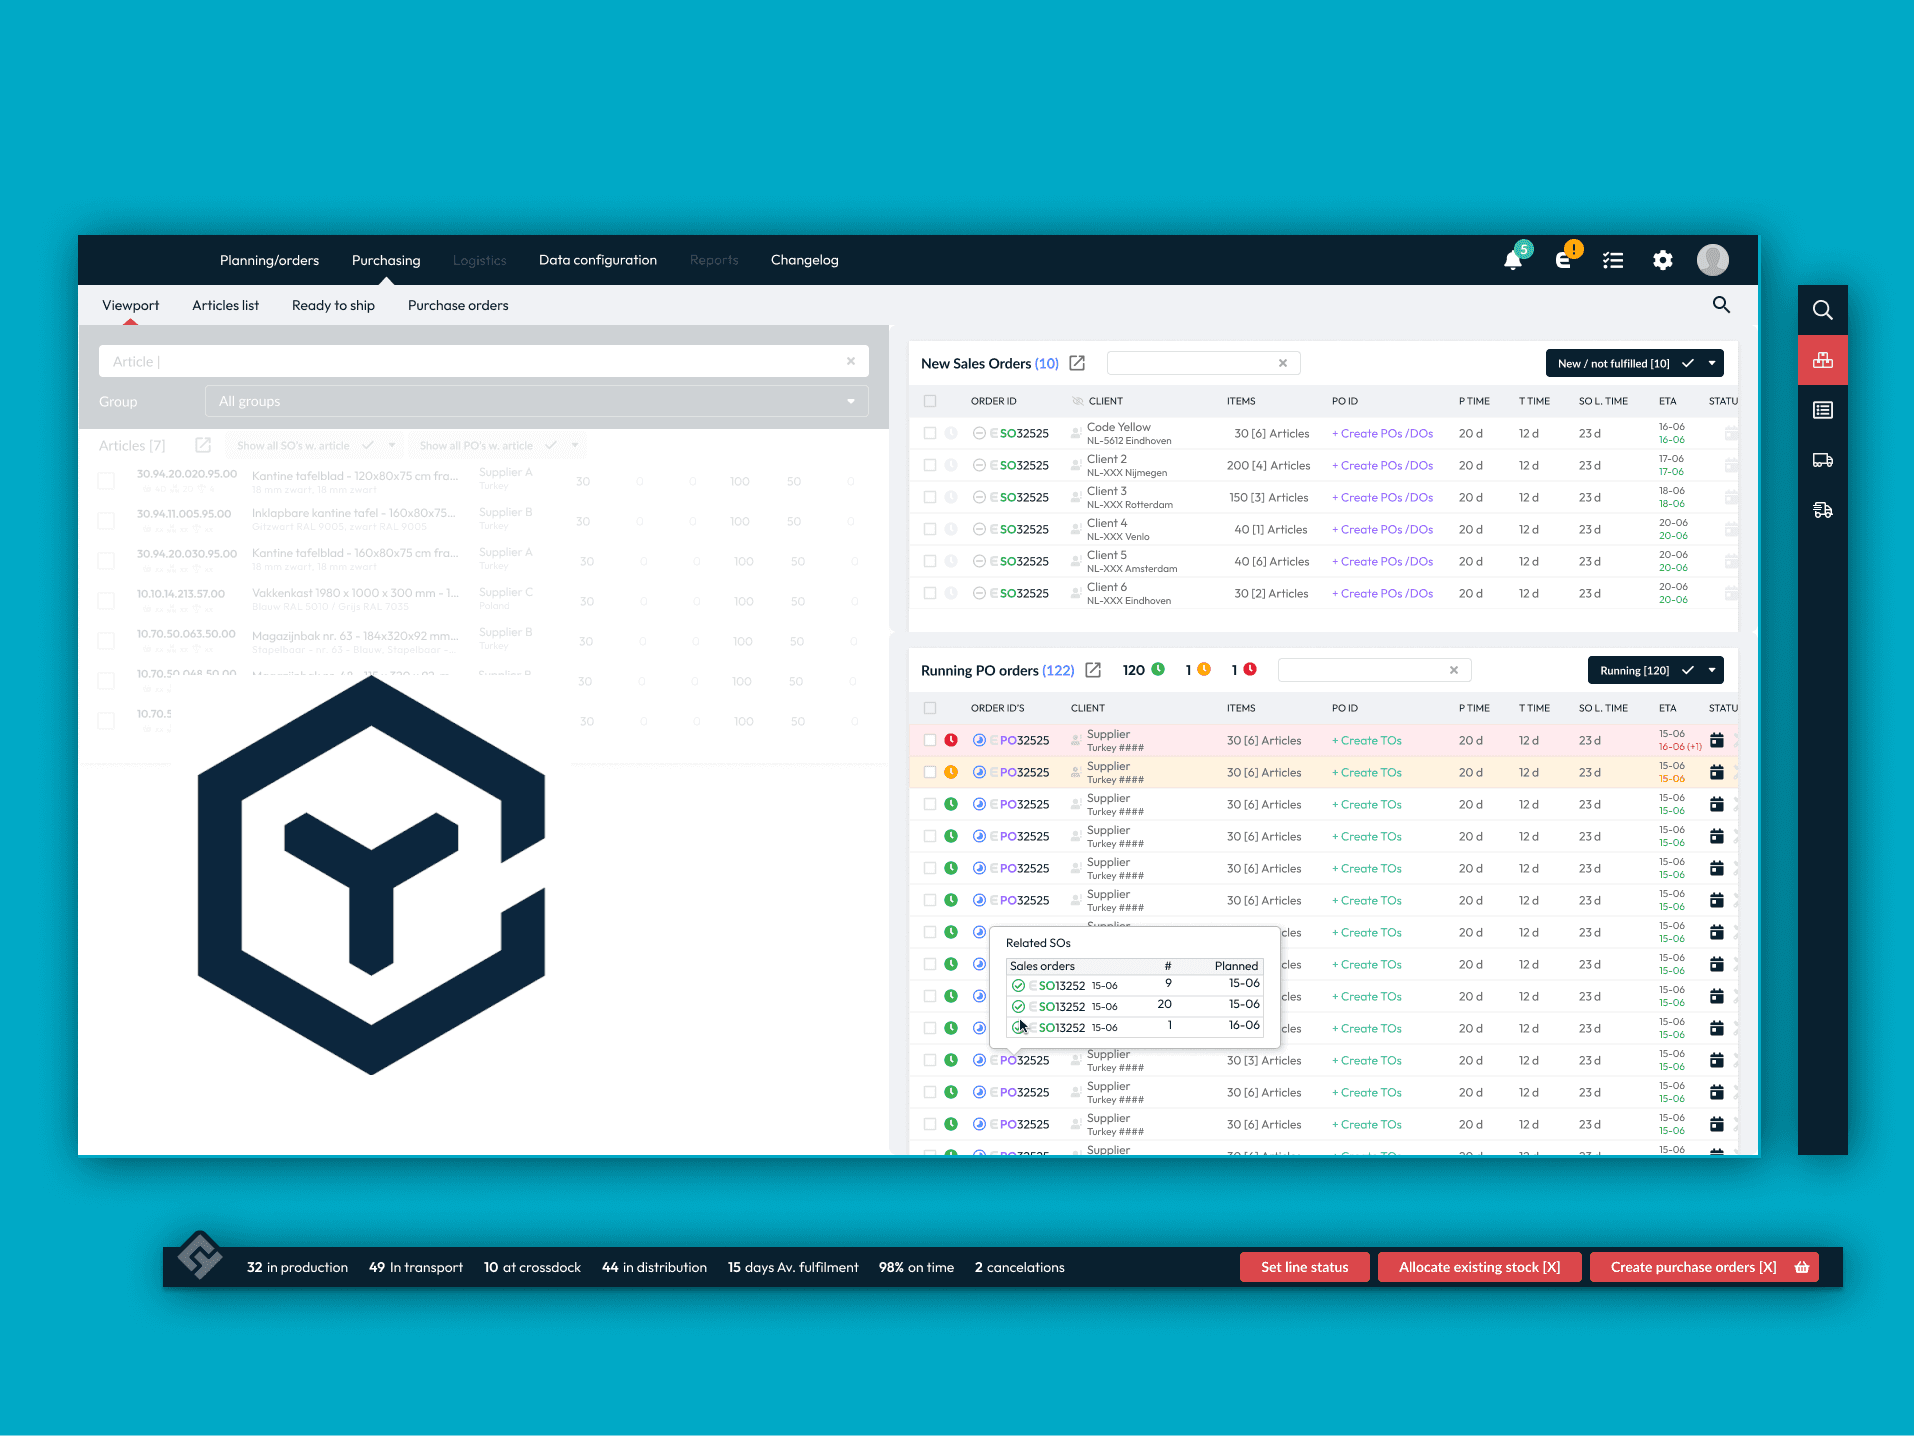Open the Data configuration menu
The image size is (1914, 1436).
(x=598, y=260)
